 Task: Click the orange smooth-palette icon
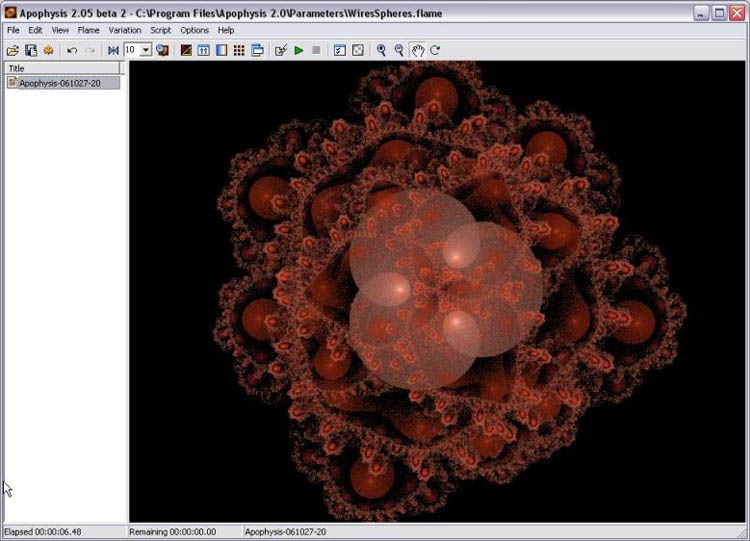pyautogui.click(x=48, y=50)
